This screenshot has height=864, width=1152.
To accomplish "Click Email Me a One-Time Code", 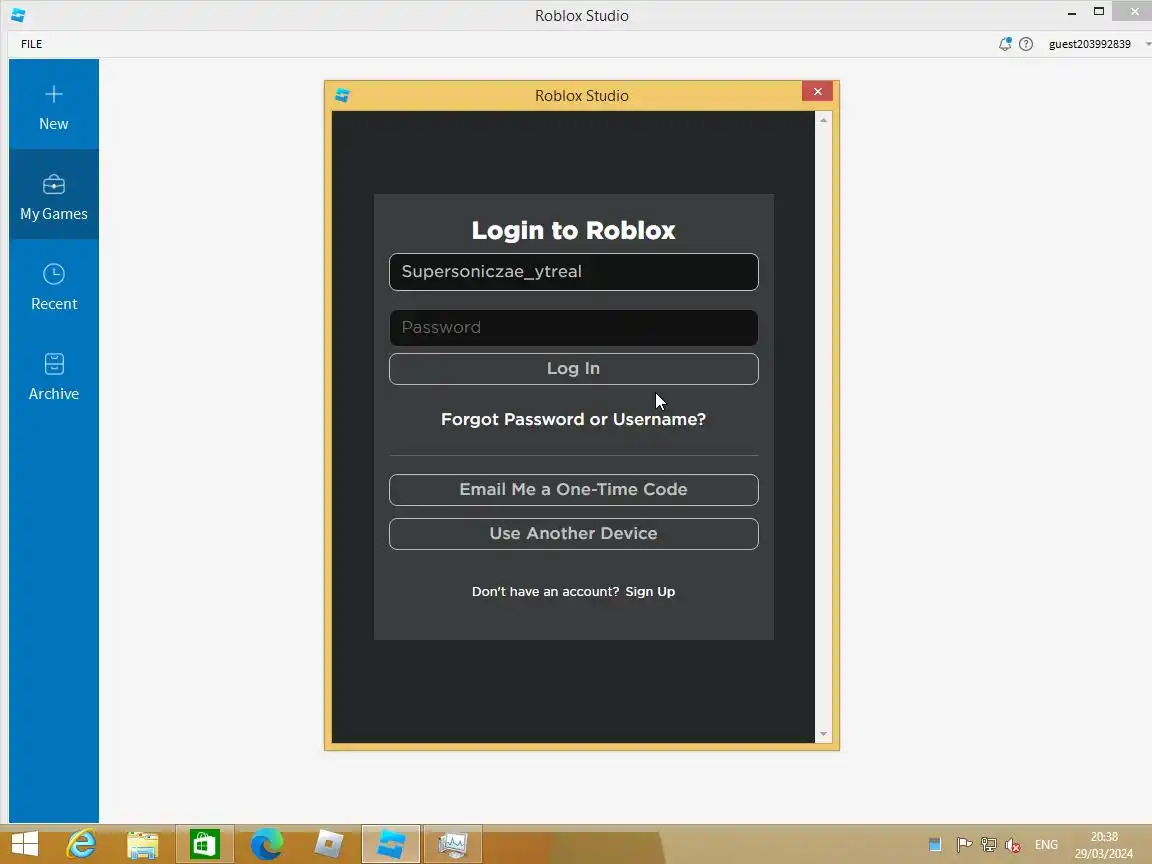I will (573, 490).
